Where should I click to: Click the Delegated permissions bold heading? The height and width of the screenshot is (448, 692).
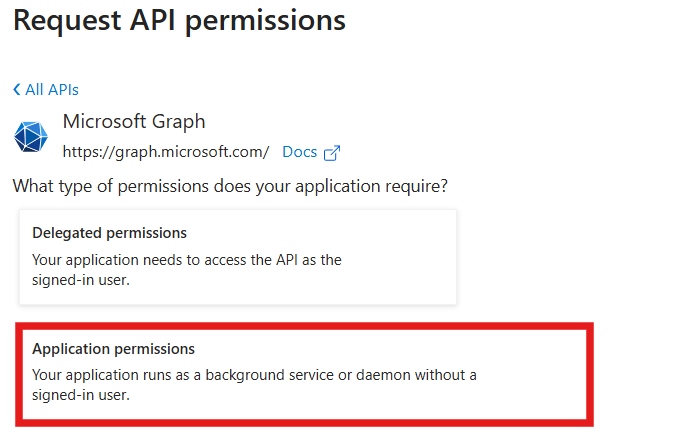pyautogui.click(x=109, y=233)
